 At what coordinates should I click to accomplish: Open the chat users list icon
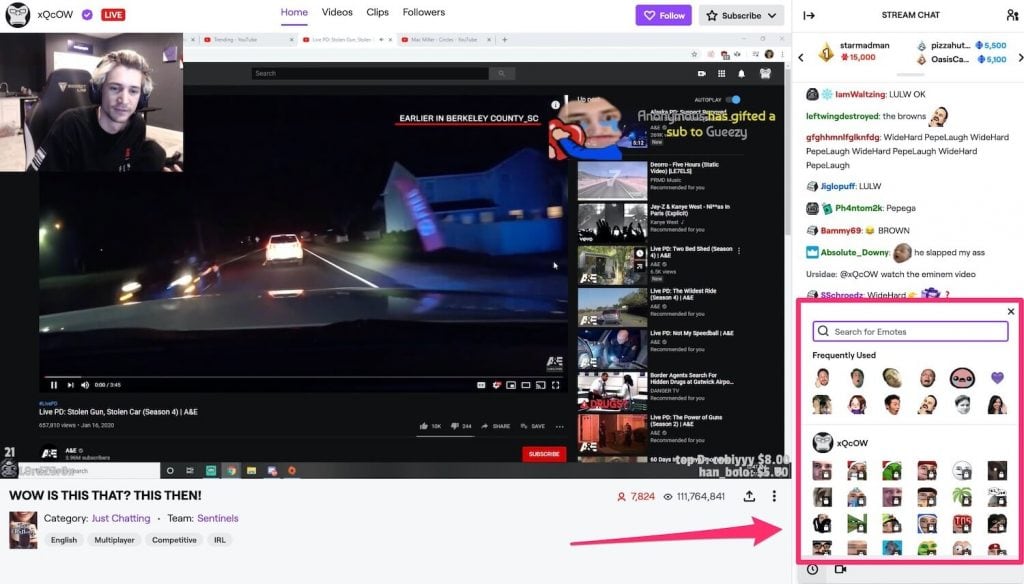point(1012,15)
